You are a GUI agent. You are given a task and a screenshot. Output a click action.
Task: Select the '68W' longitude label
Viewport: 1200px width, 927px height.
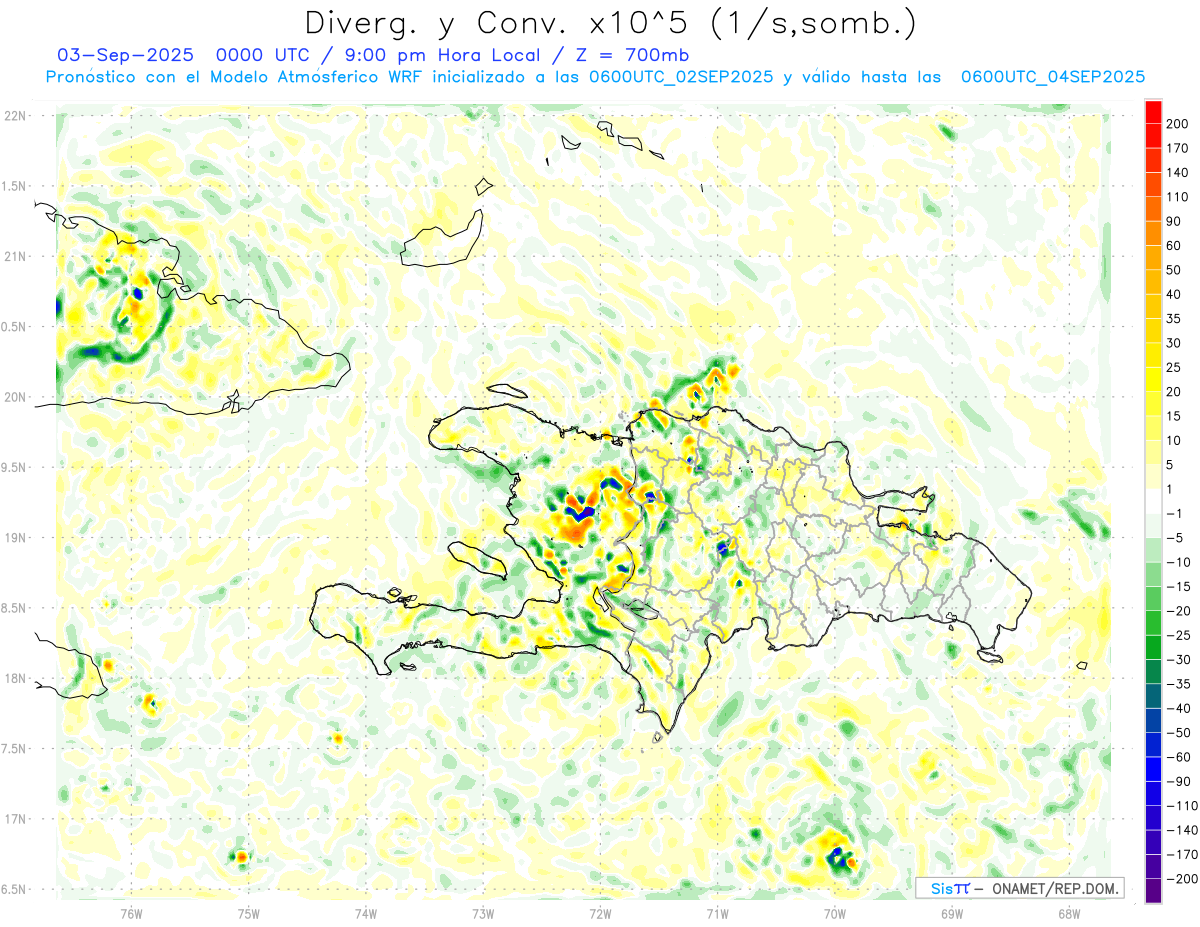pyautogui.click(x=1068, y=913)
